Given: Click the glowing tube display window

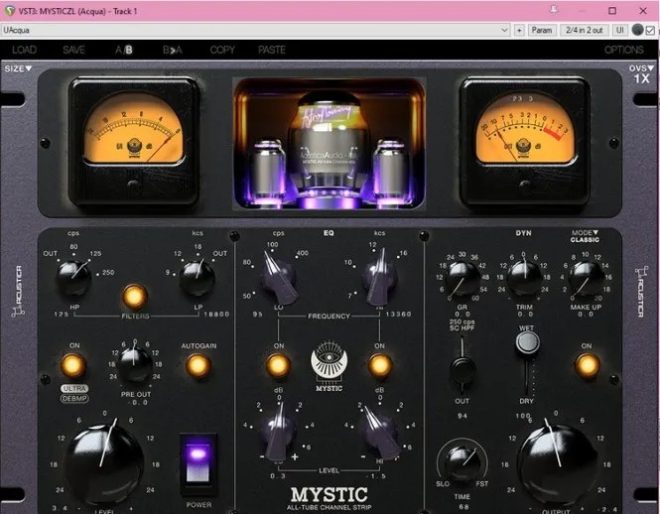Looking at the screenshot, I should tap(329, 143).
